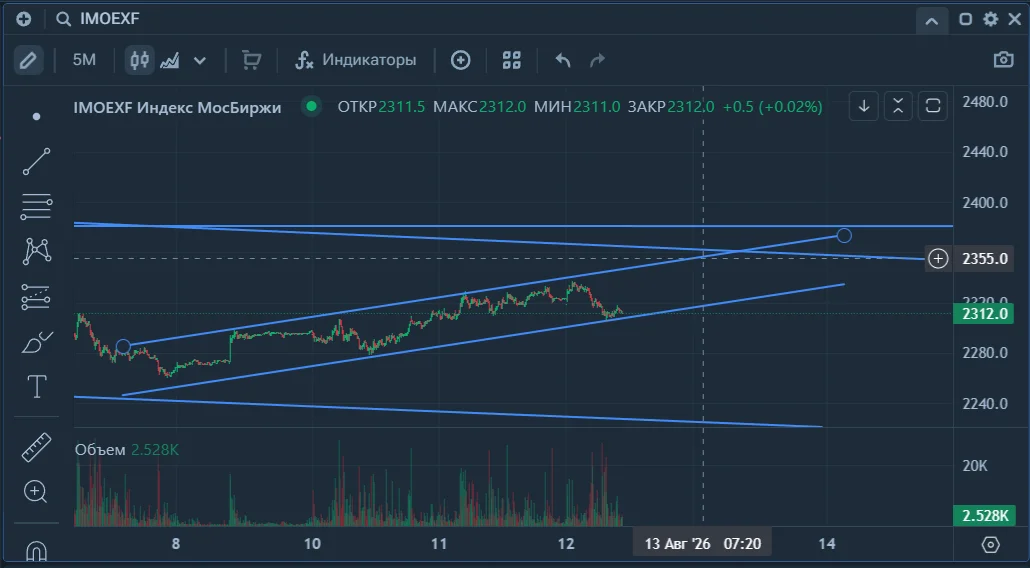Open the Индикаторы menu
The height and width of the screenshot is (568, 1030).
355,60
